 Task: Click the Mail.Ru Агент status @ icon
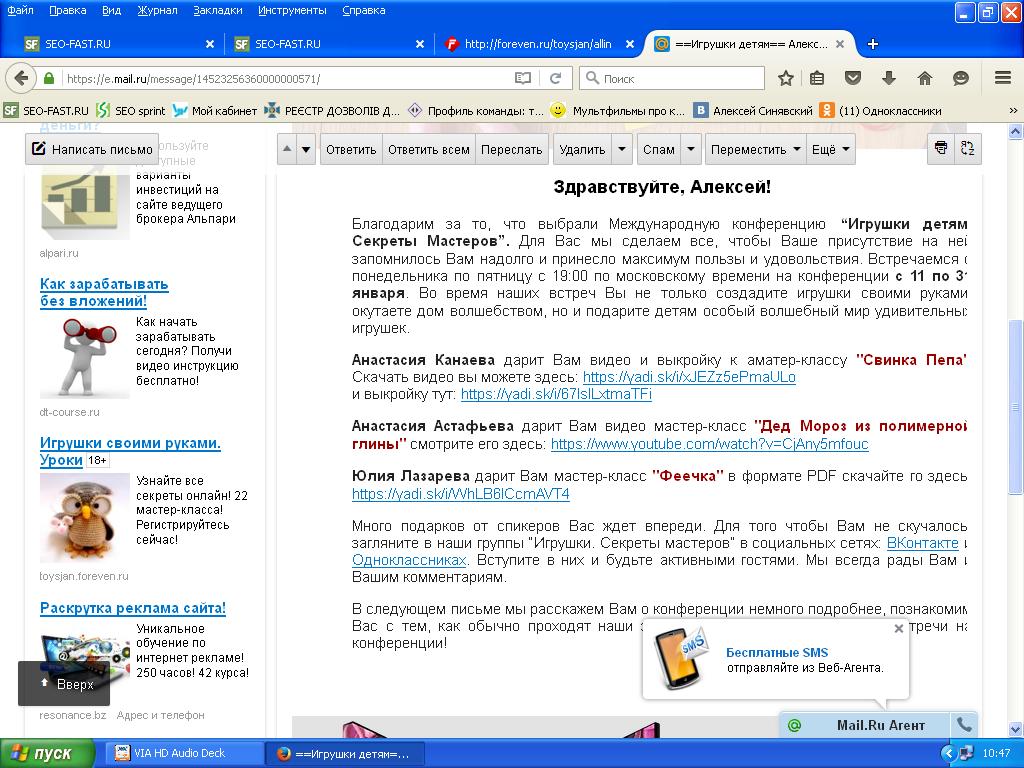coord(794,725)
